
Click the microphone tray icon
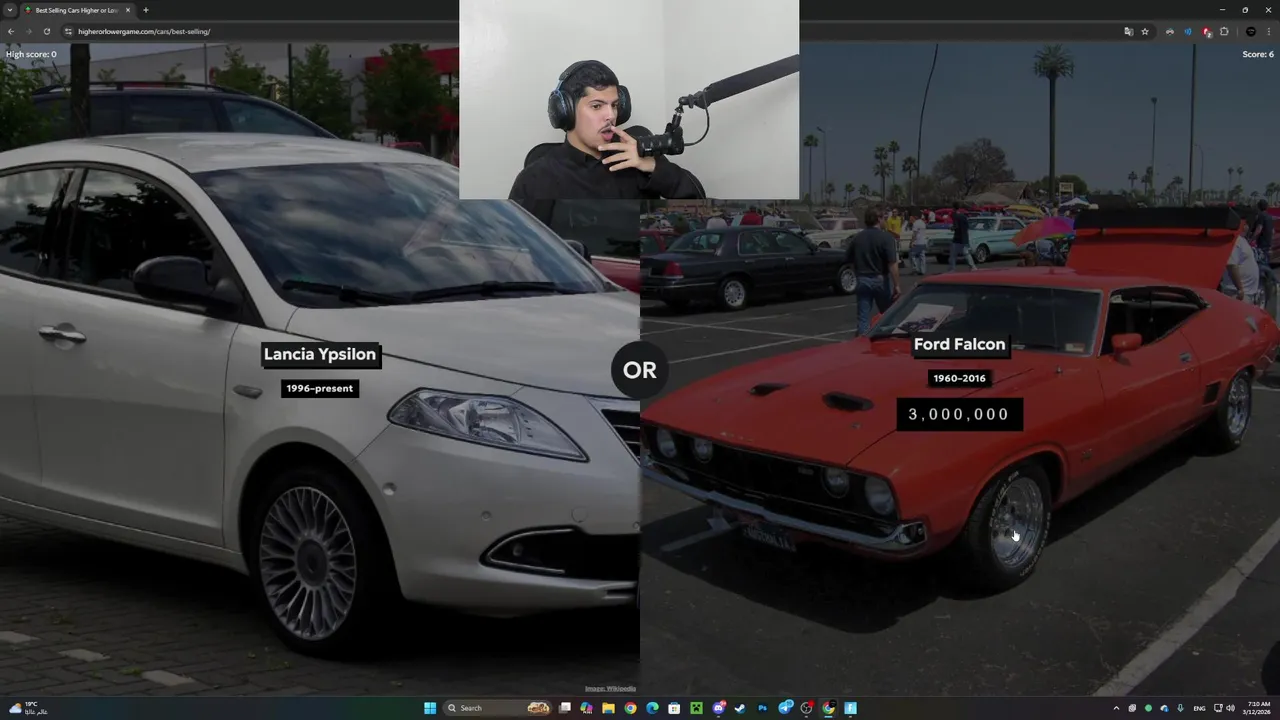1181,708
